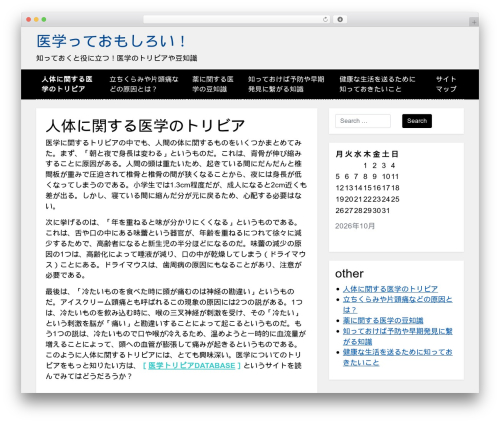Focus the Search text field
500x423 pixels.
363,121
